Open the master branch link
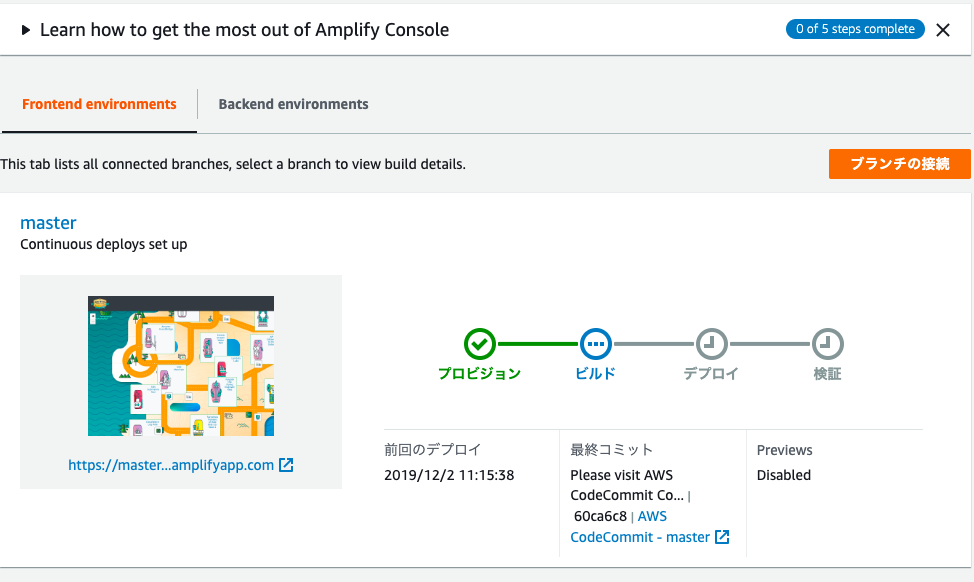Screen dimensions: 974x582 48,222
